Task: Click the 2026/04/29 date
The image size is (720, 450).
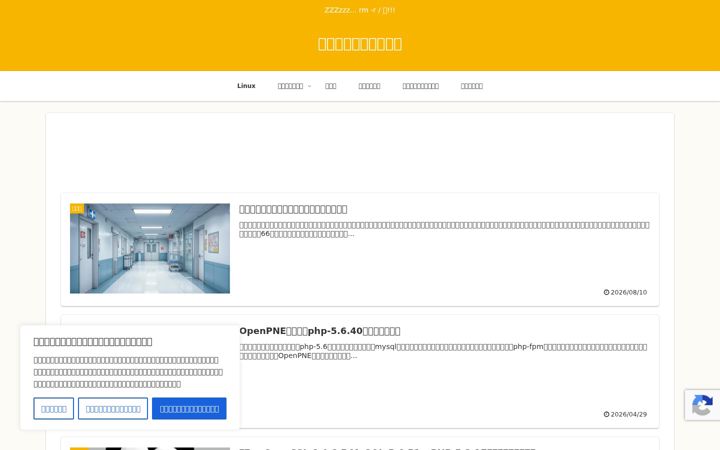Action: click(x=629, y=415)
